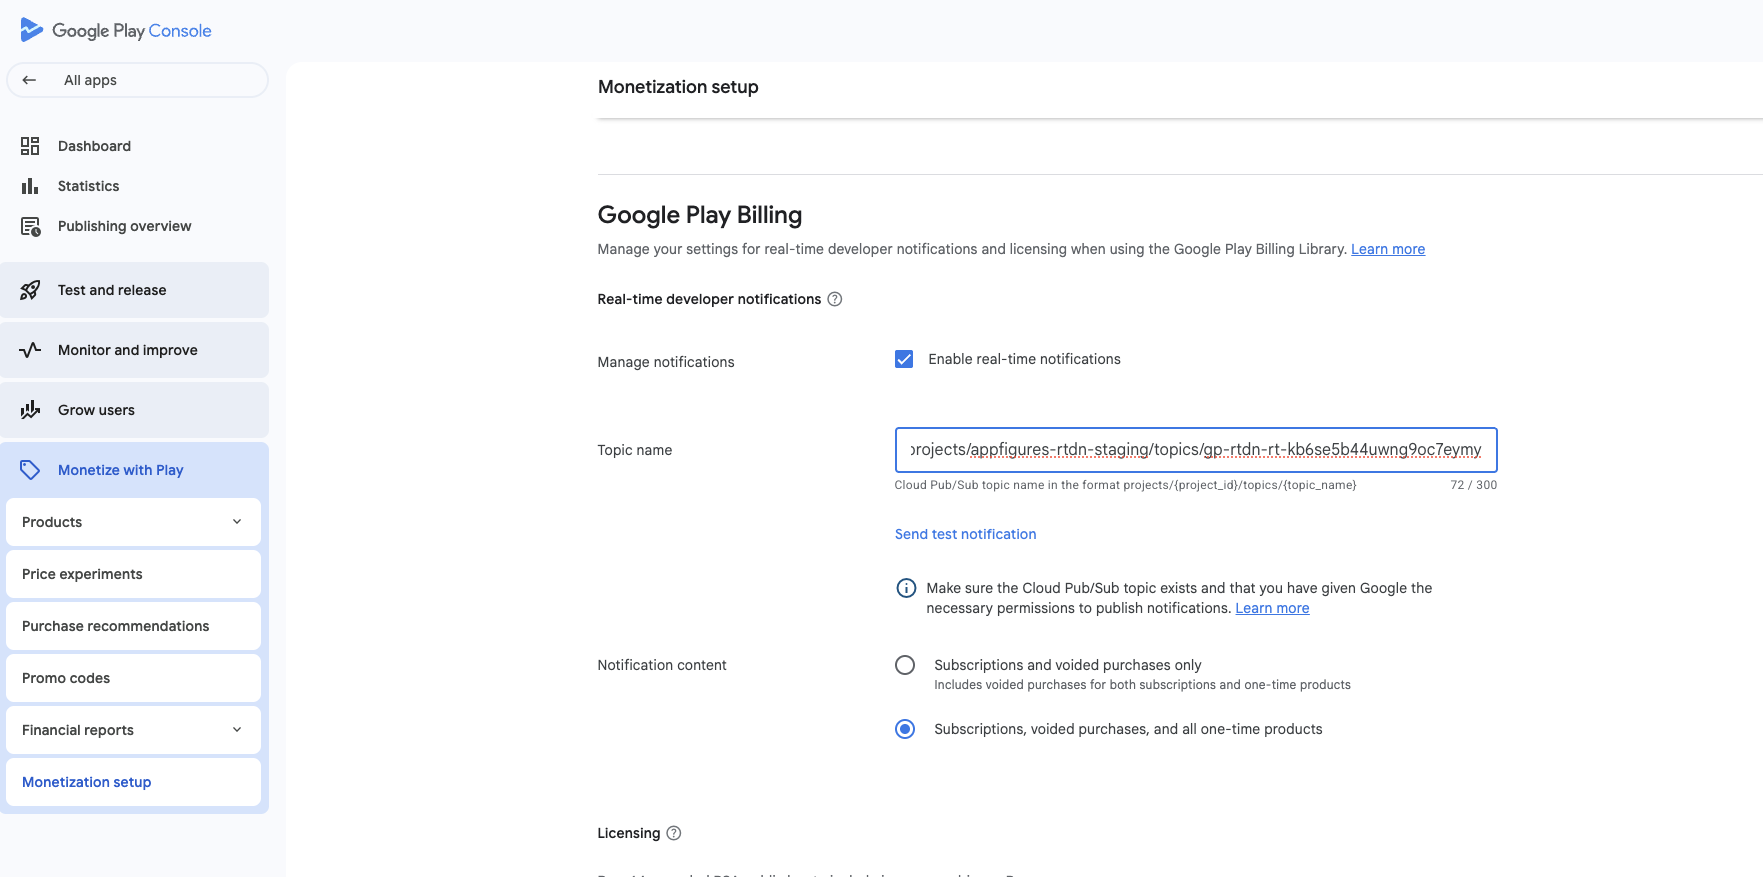1763x877 pixels.
Task: Open Learn more link about Pub/Sub permissions
Action: (1272, 608)
